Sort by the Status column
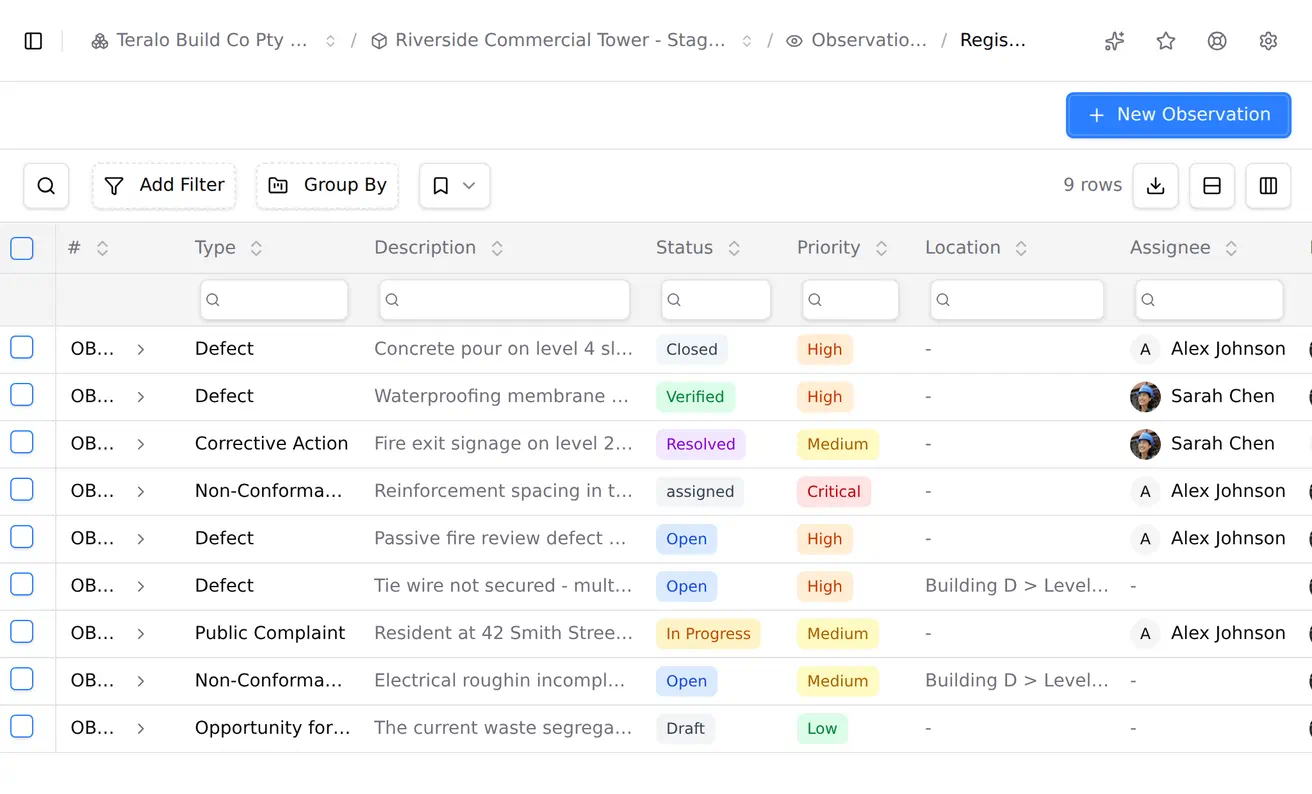The width and height of the screenshot is (1312, 794). coord(734,248)
